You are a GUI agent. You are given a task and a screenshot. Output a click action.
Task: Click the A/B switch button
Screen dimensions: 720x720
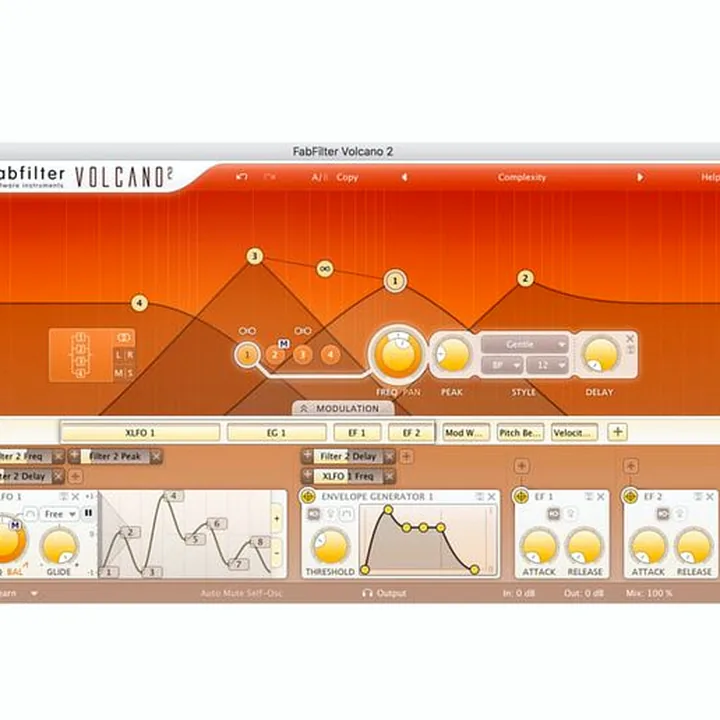320,177
